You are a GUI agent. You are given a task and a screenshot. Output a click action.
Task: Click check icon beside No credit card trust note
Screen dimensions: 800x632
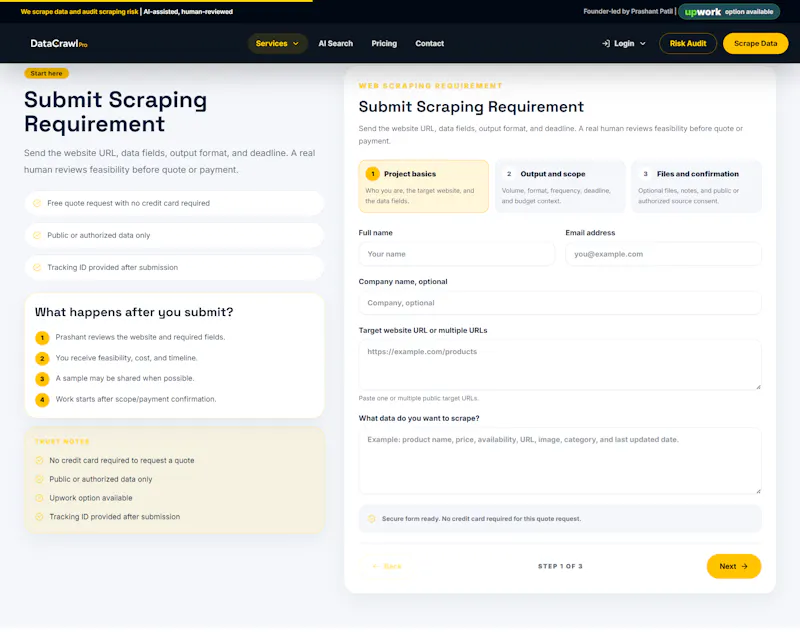click(x=39, y=460)
